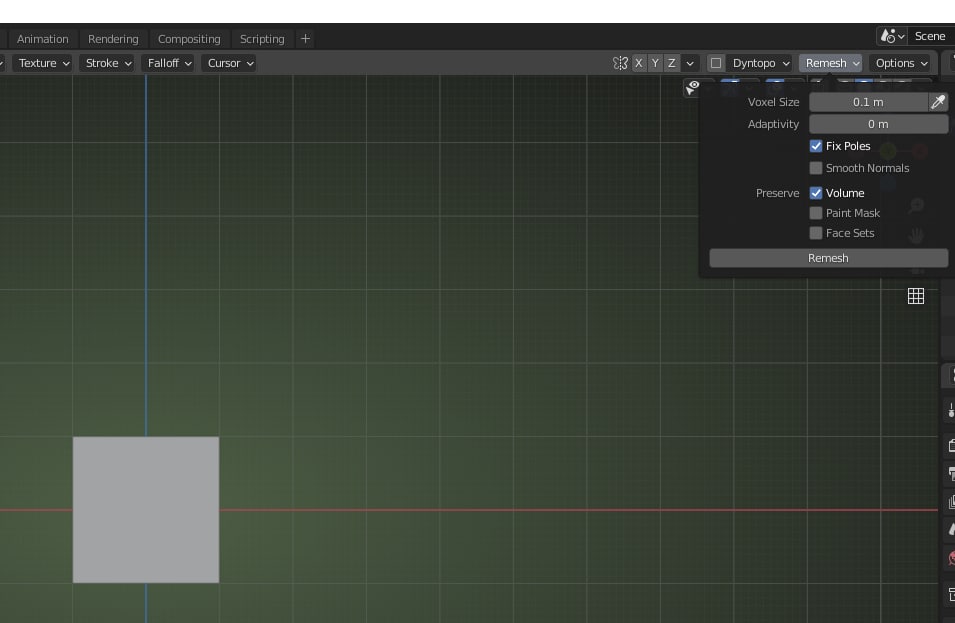Click the symmetry butterfly icon

coord(620,63)
